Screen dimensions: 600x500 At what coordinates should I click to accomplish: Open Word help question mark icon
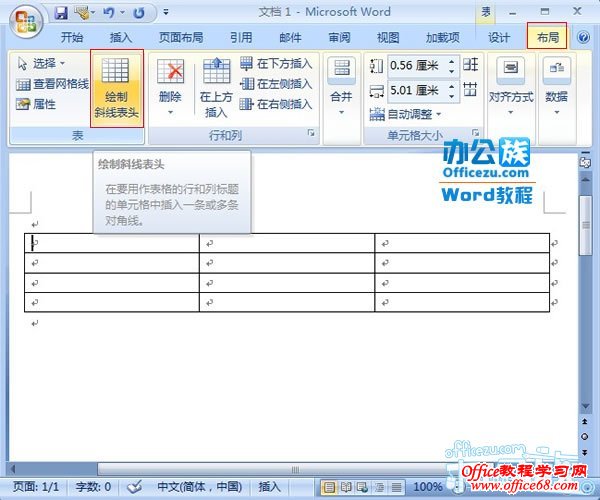click(583, 37)
